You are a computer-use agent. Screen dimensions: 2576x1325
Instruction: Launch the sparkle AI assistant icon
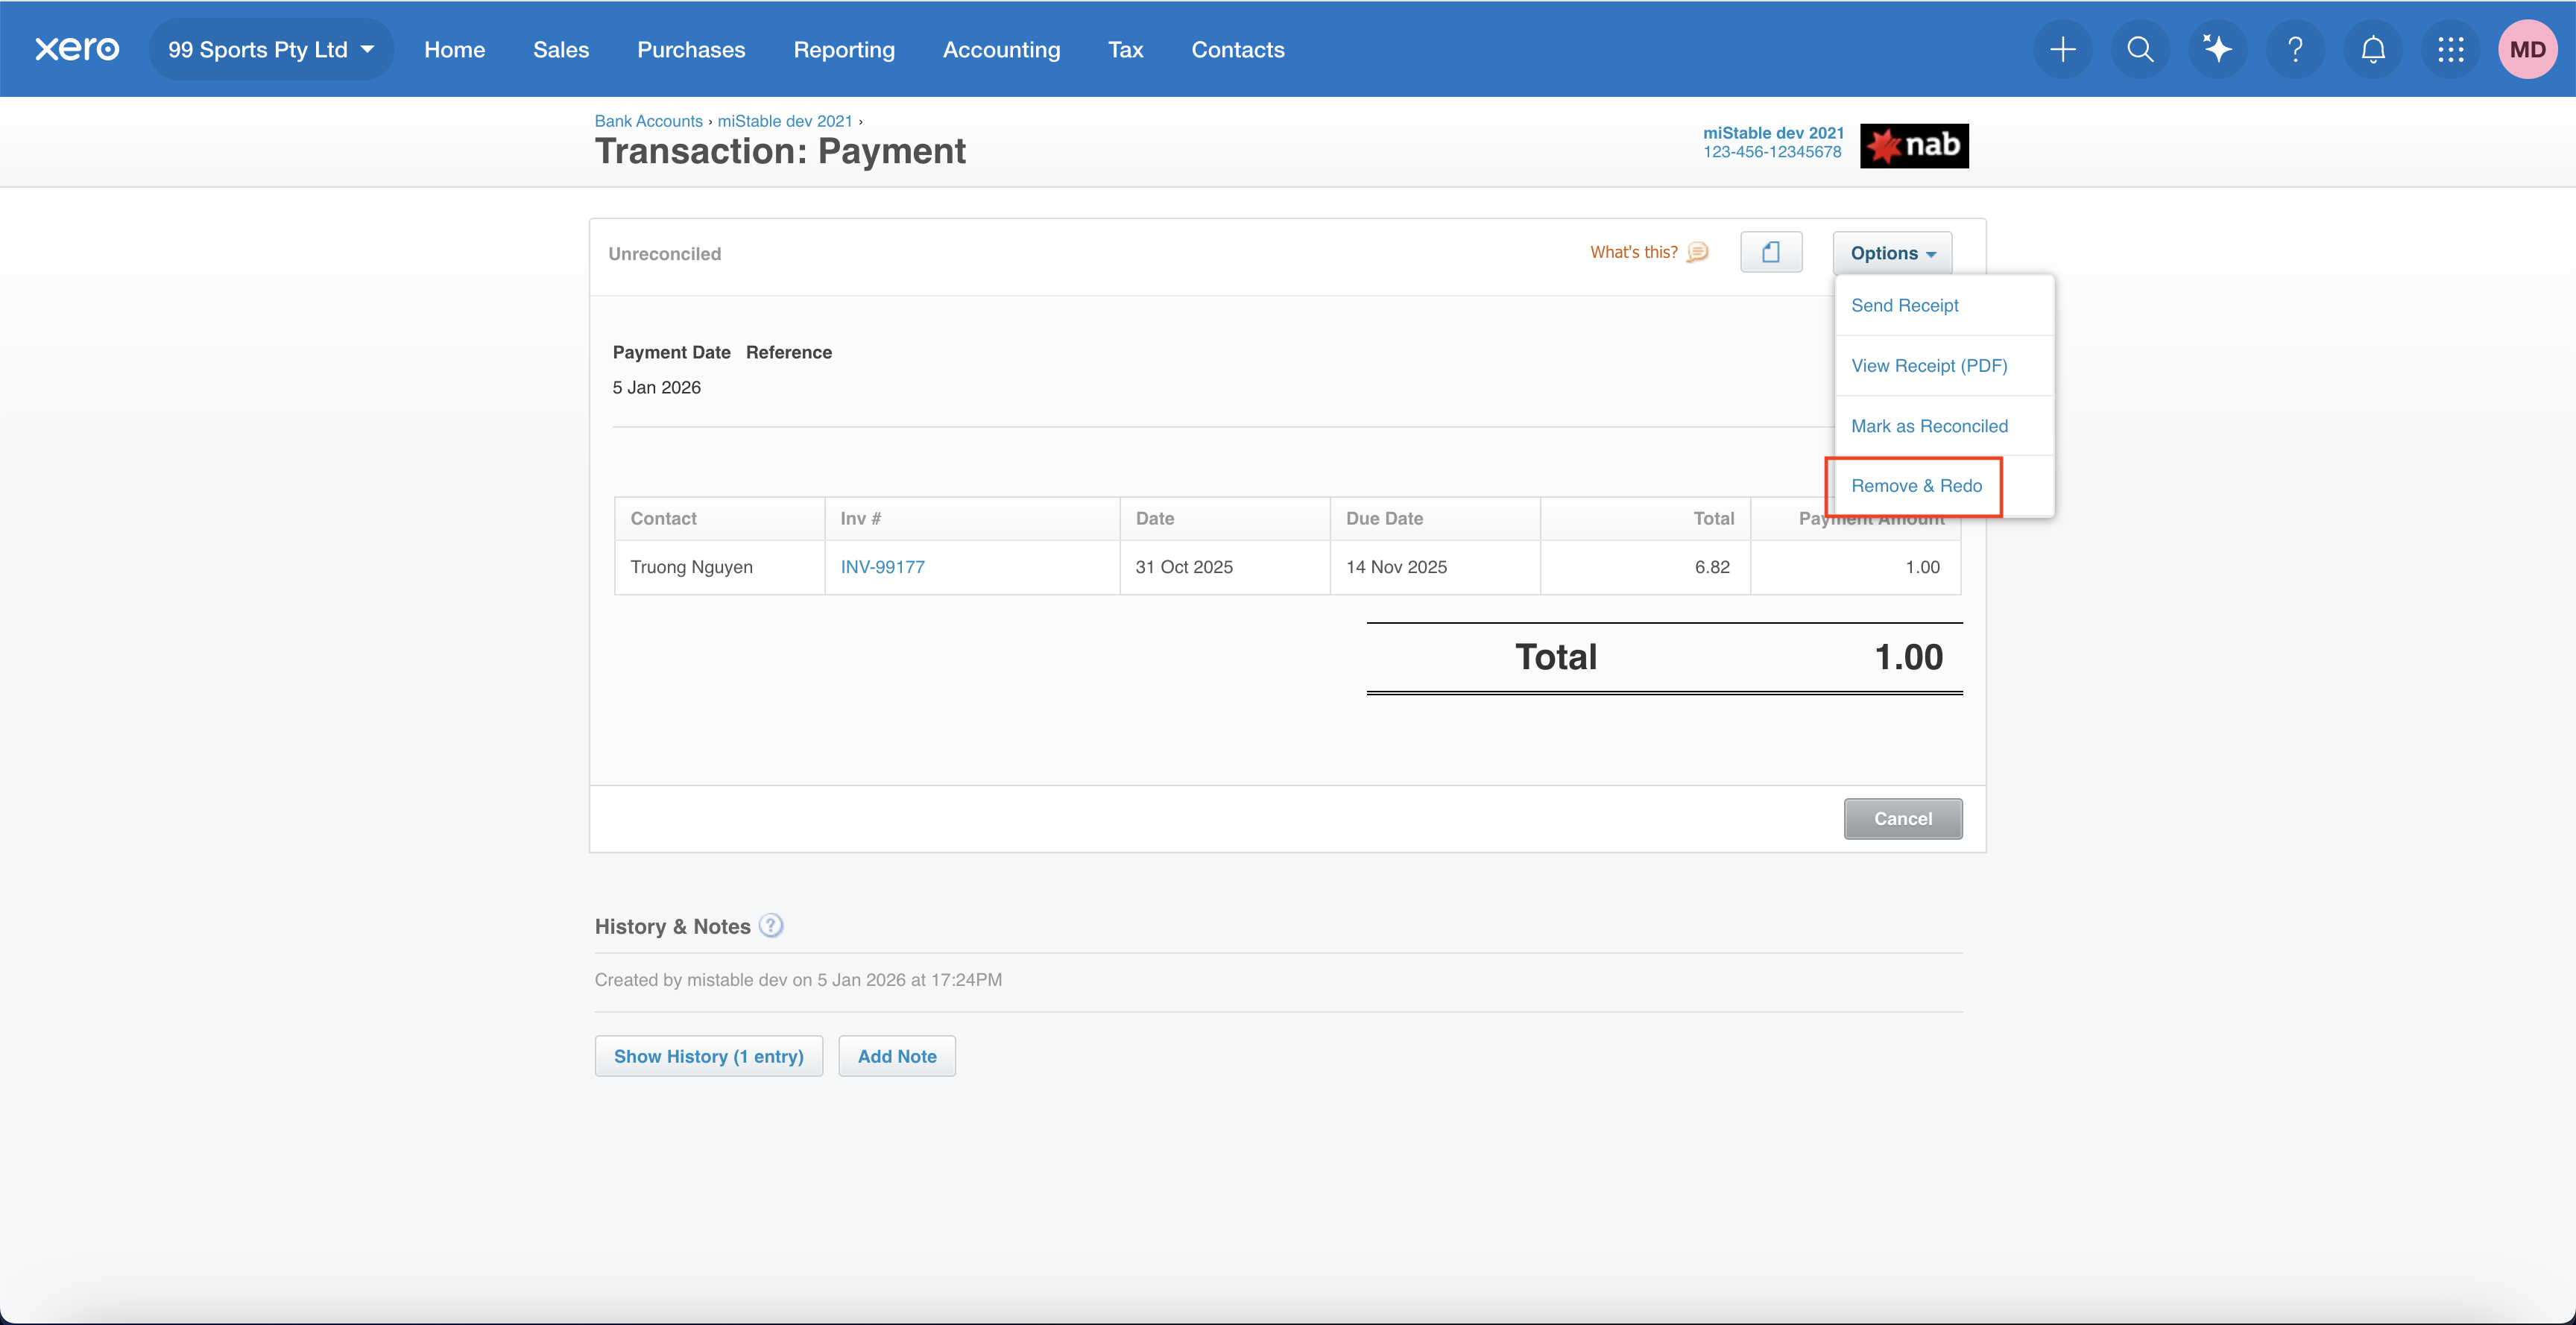click(2217, 49)
